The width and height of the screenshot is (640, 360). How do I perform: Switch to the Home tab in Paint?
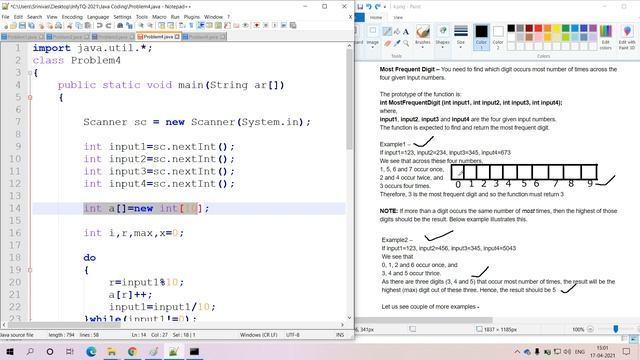pyautogui.click(x=376, y=18)
